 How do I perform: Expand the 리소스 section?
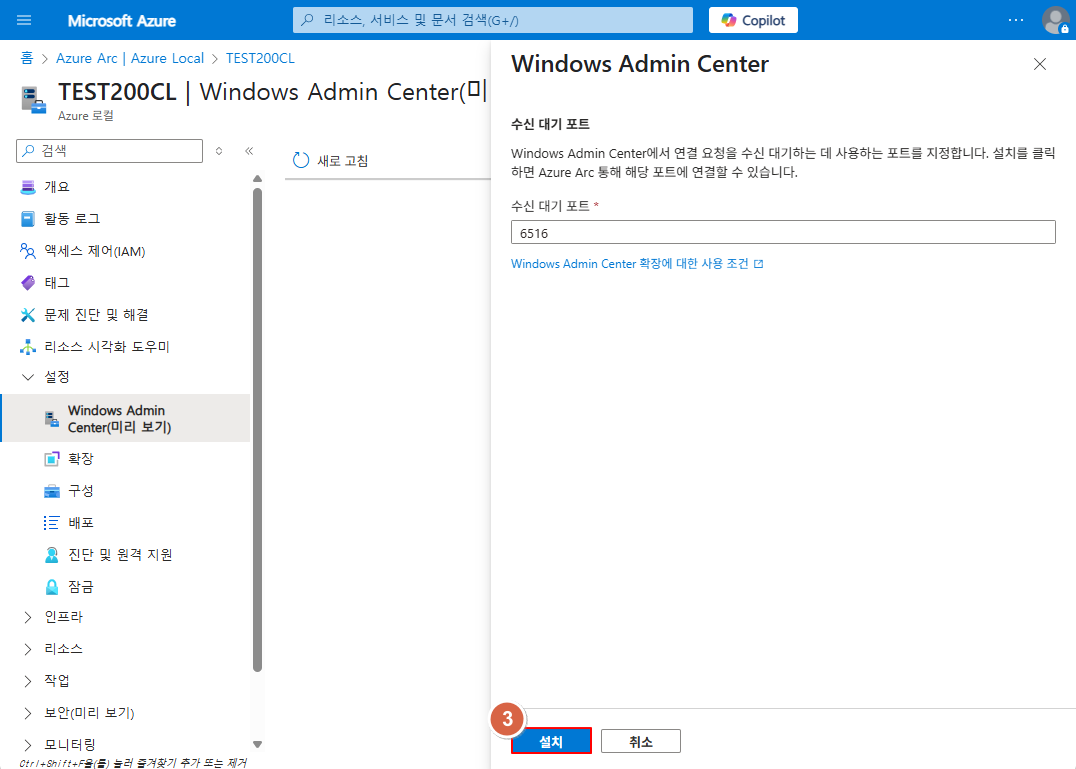coord(27,649)
